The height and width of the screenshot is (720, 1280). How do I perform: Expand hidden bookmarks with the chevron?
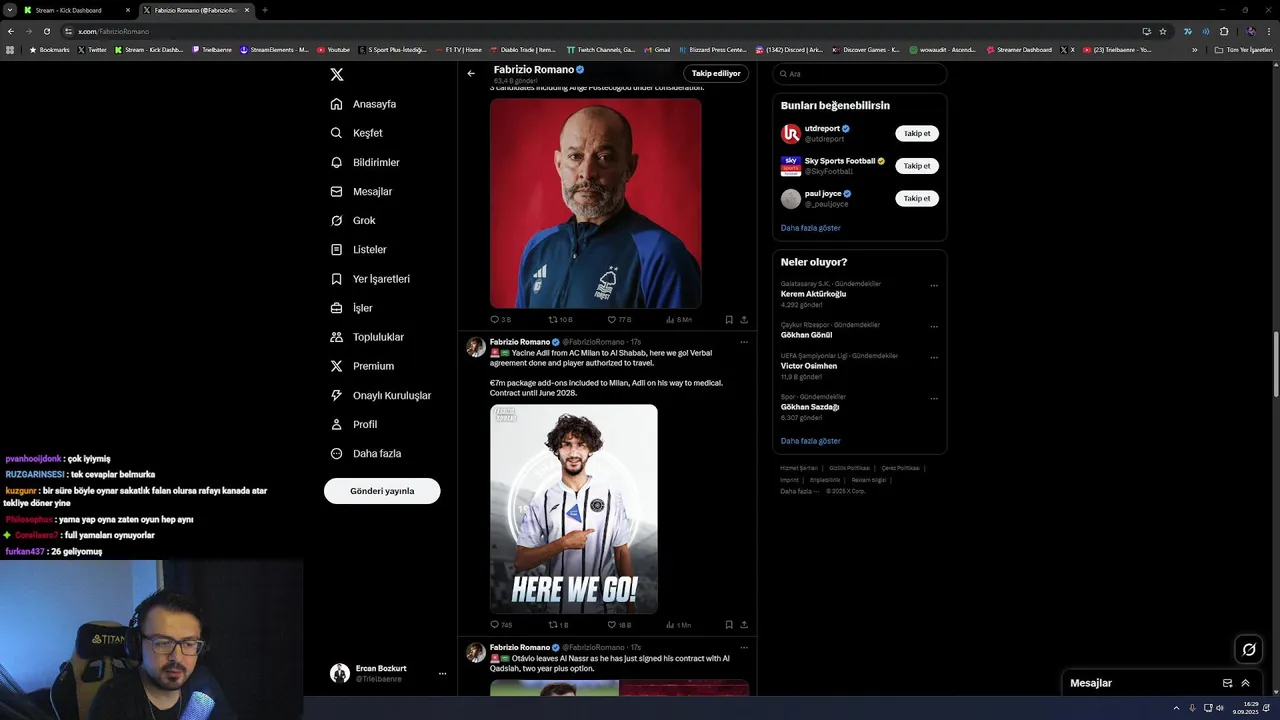(x=1194, y=49)
